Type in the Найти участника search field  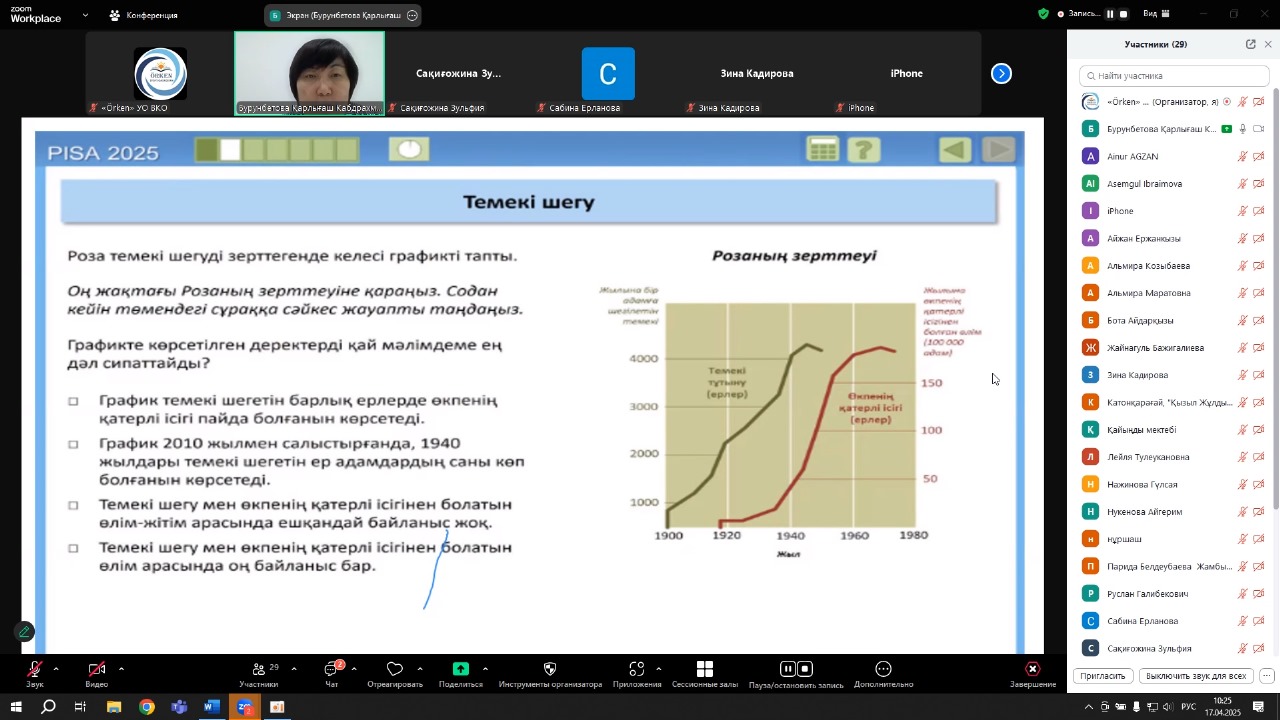(x=1175, y=76)
